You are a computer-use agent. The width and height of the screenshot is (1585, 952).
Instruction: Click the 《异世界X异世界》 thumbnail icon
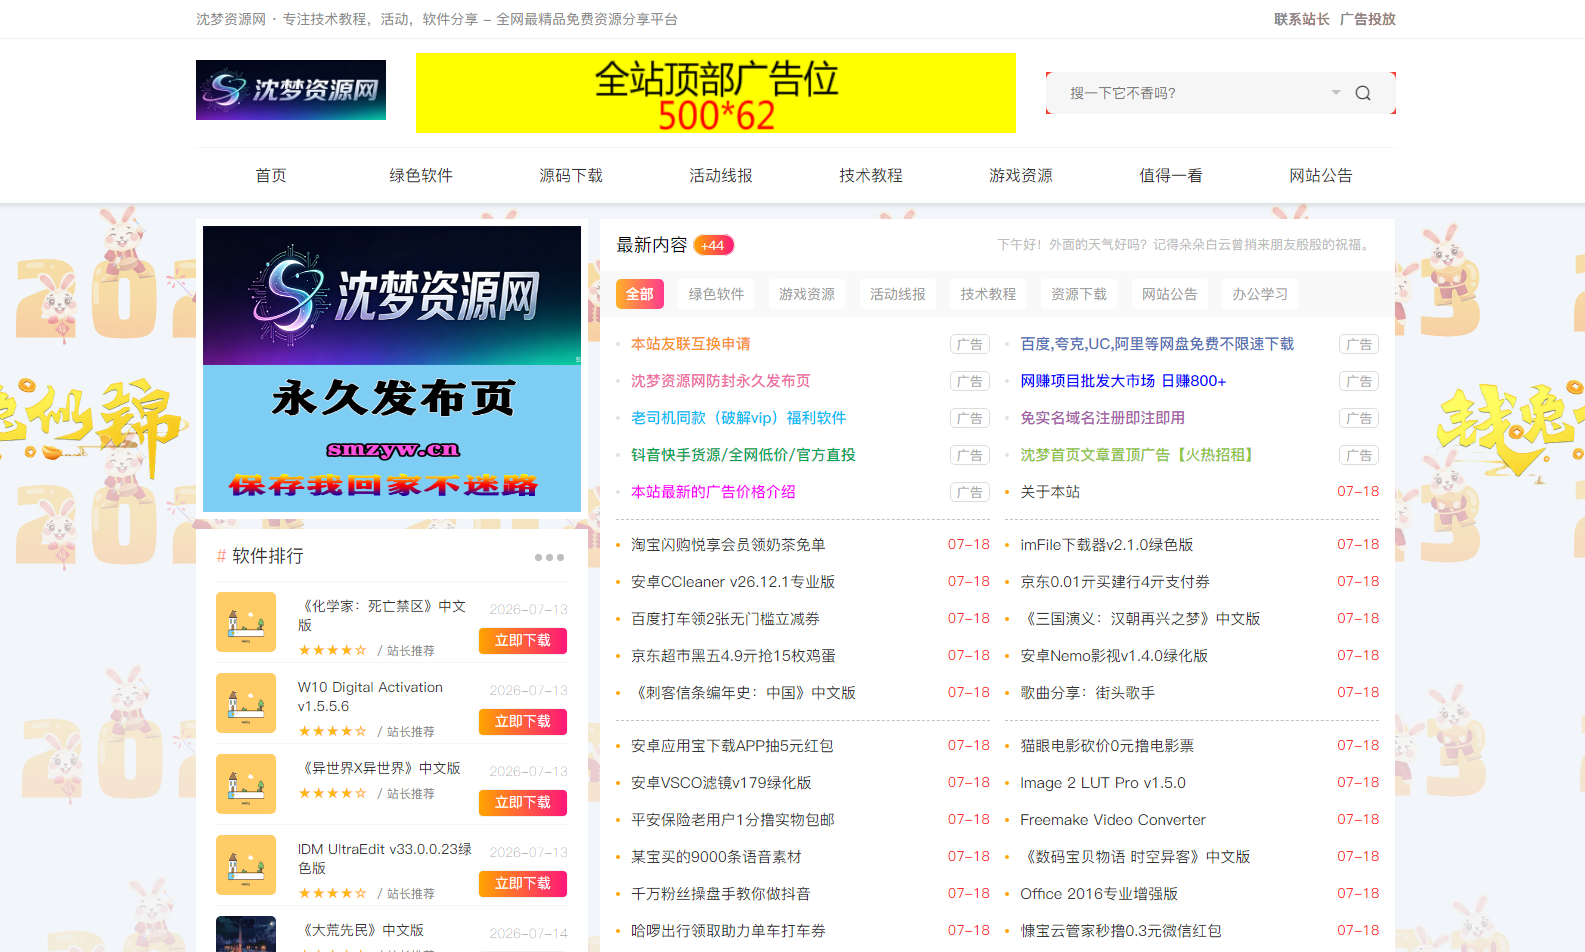[246, 784]
